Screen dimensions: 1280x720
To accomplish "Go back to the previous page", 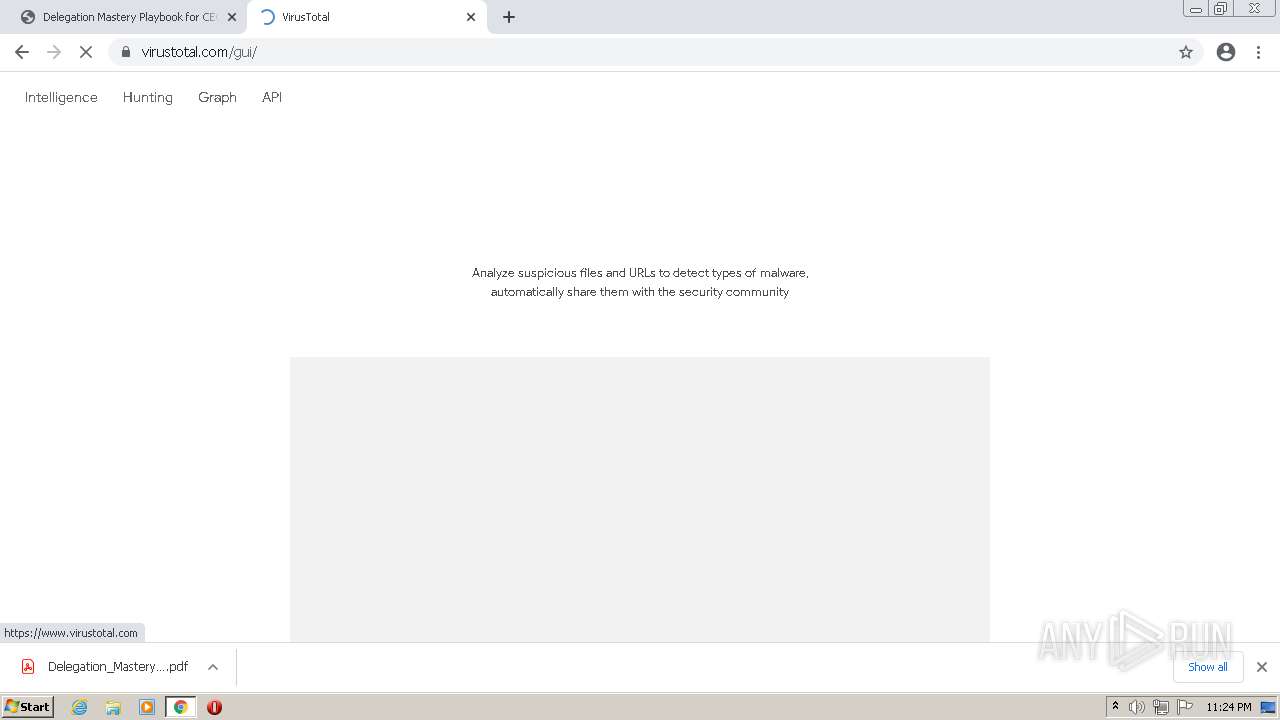I will (x=22, y=52).
